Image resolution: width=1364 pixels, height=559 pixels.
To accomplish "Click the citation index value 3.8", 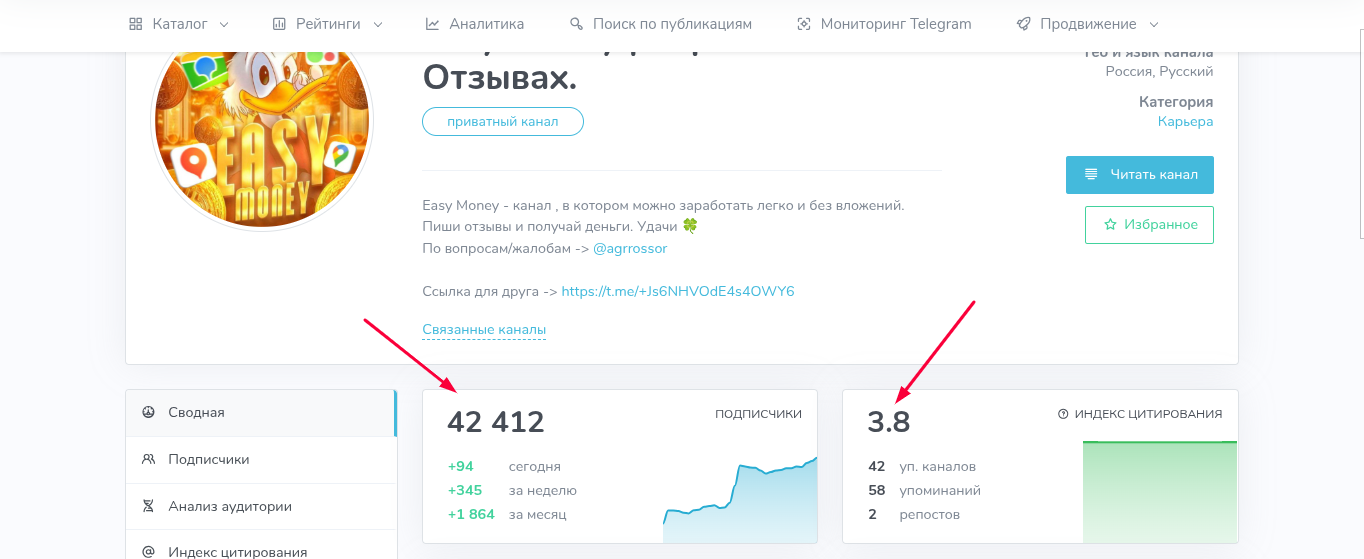I will pos(889,422).
